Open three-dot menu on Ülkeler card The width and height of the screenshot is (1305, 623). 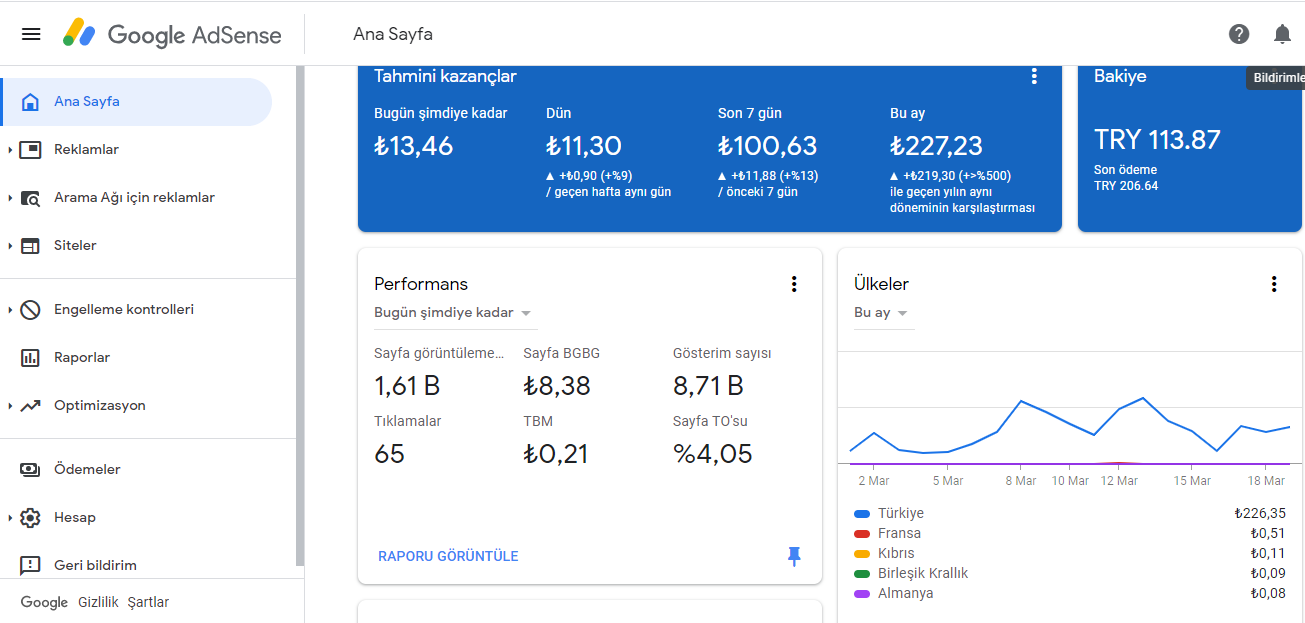coord(1274,284)
